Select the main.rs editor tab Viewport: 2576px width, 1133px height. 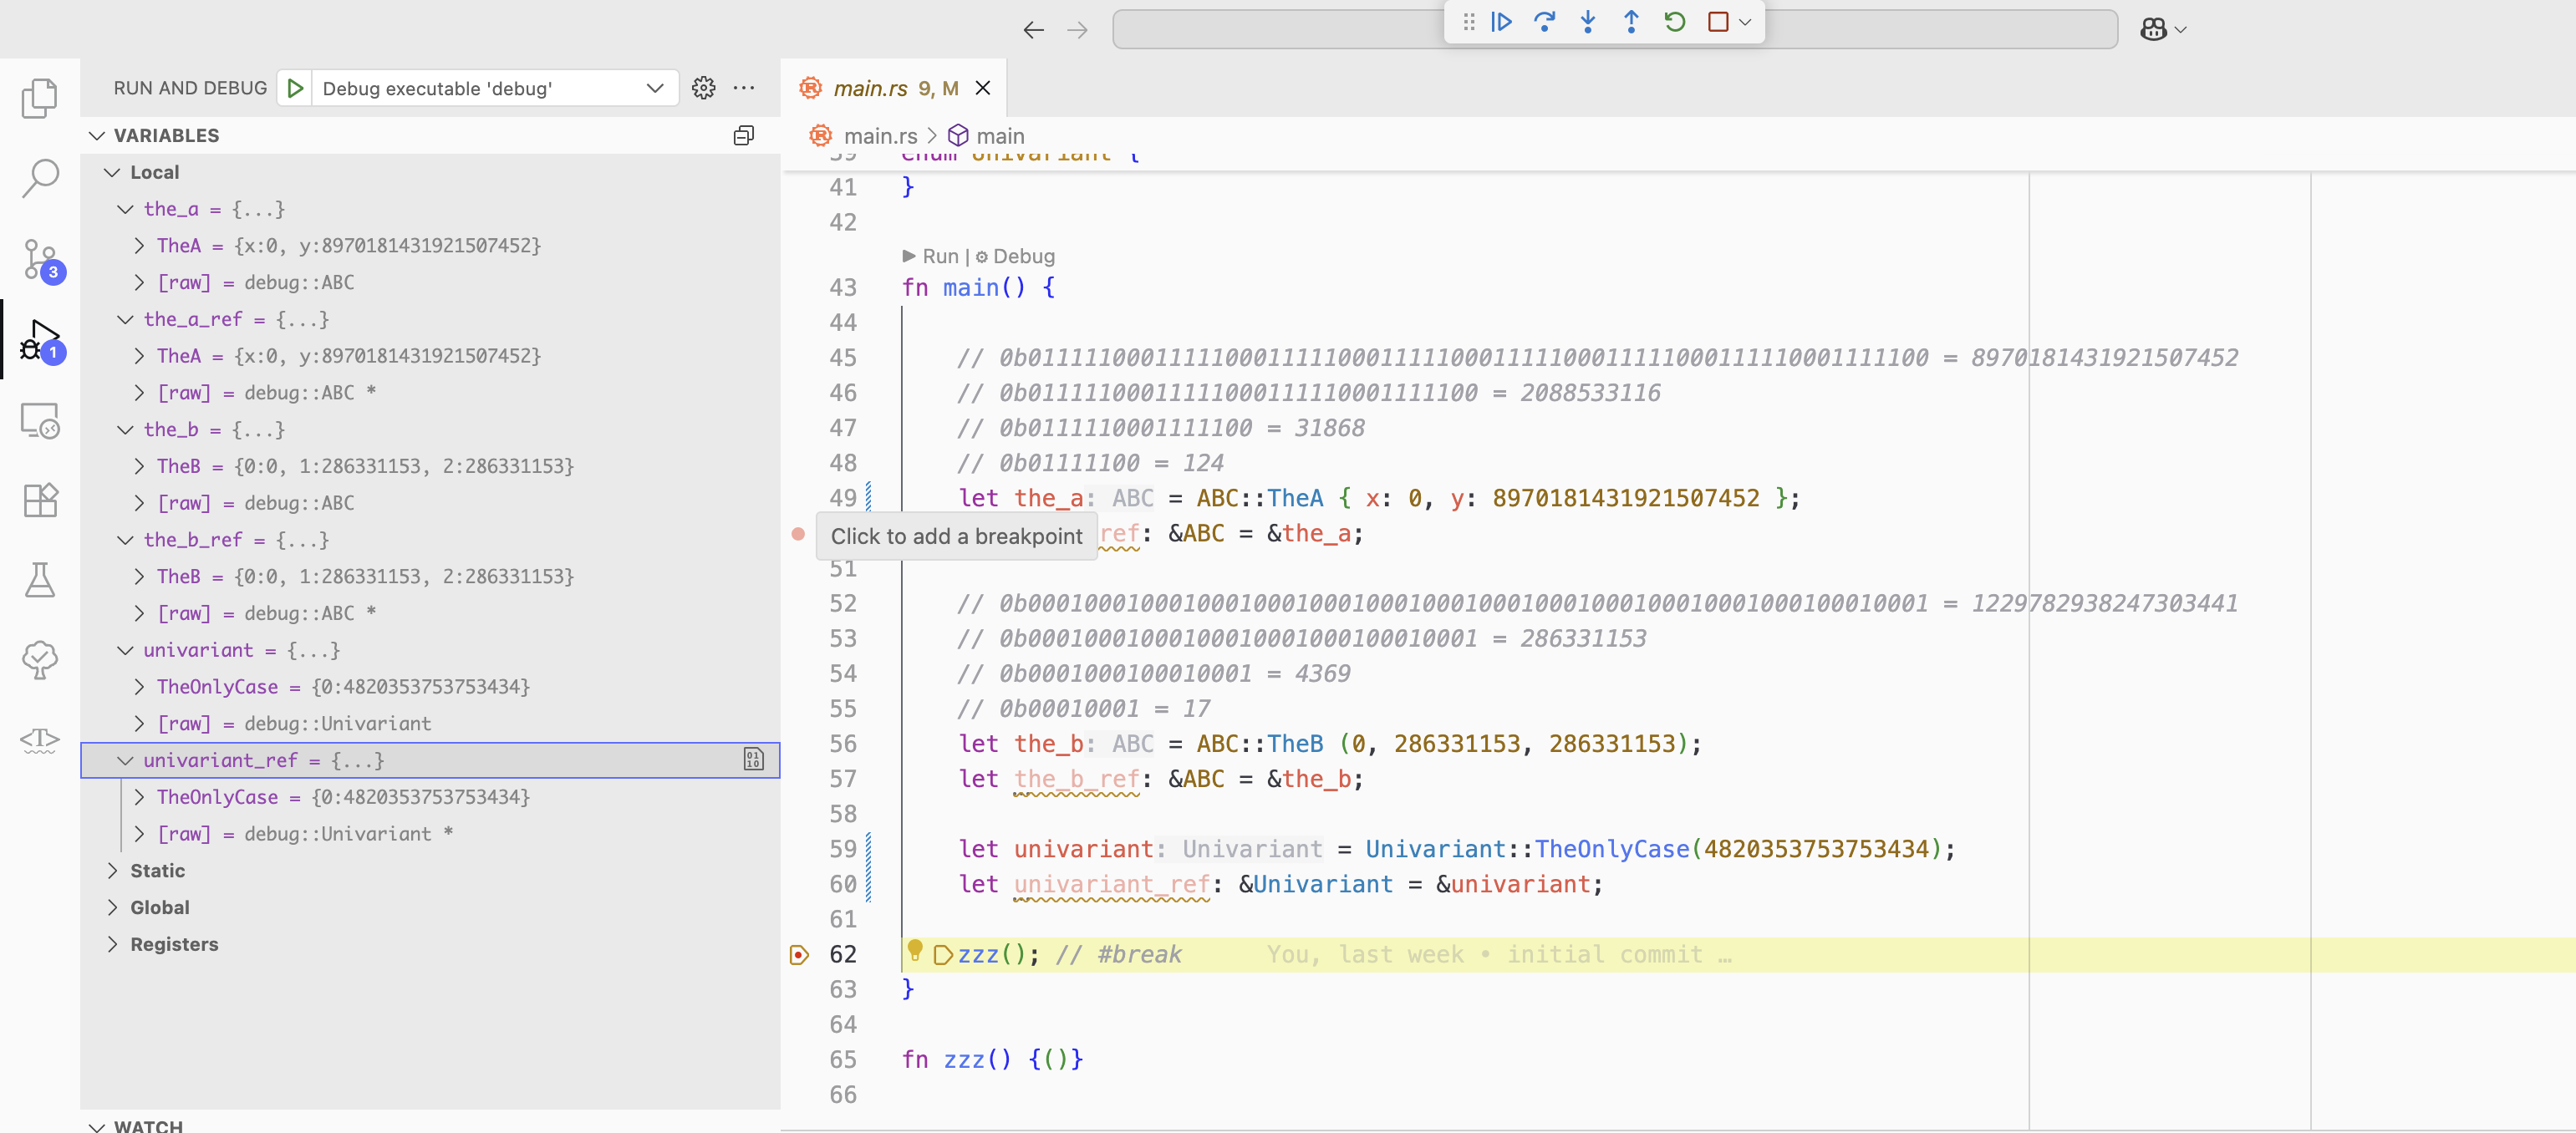click(870, 88)
